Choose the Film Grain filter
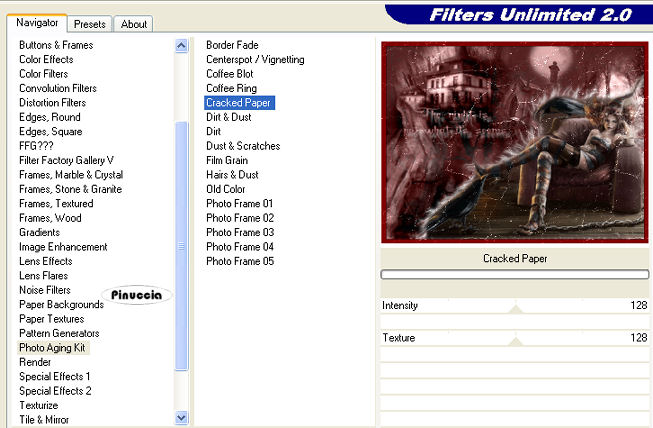 coord(227,160)
